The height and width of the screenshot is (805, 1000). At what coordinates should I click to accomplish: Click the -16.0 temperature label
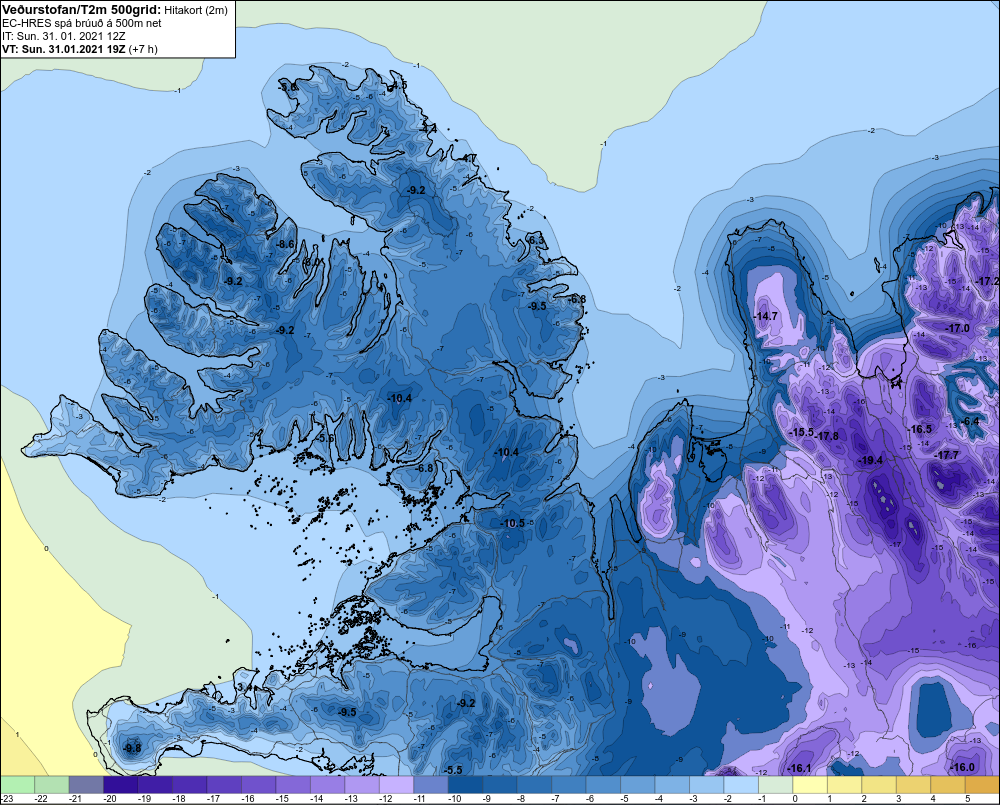(962, 767)
